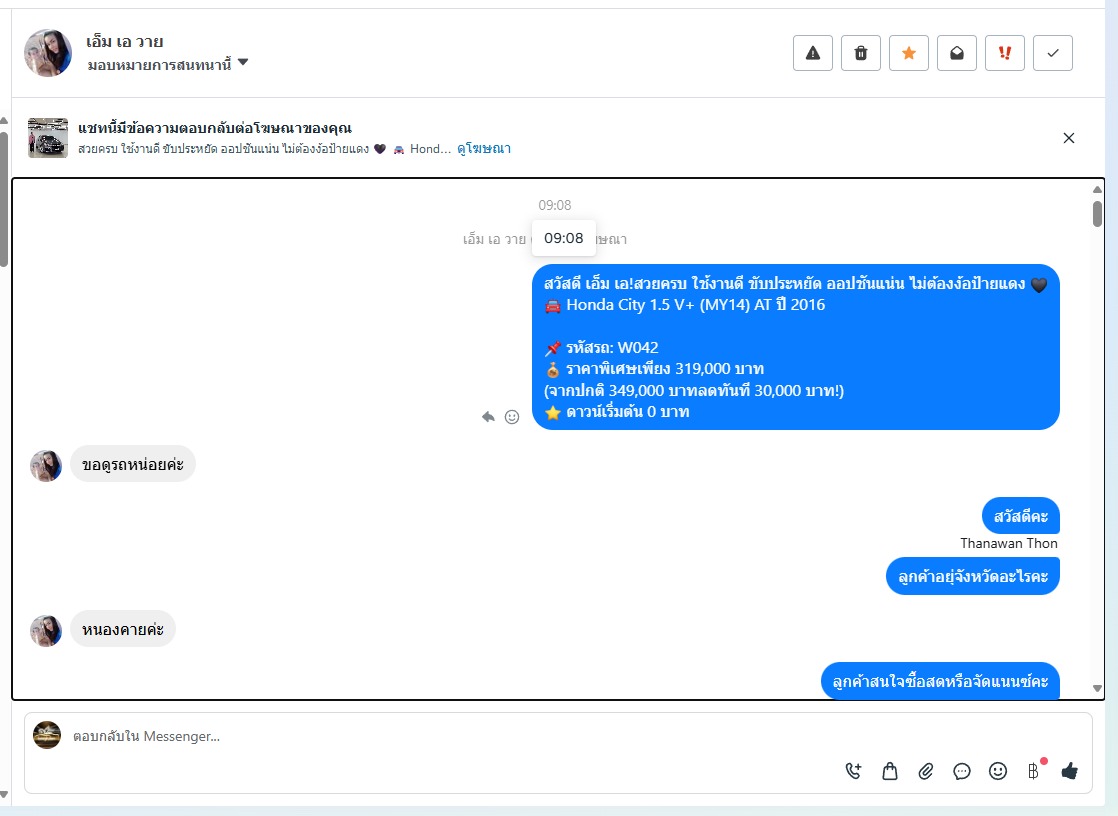Open the emoji picker in composer
The image size is (1118, 816).
tap(998, 771)
